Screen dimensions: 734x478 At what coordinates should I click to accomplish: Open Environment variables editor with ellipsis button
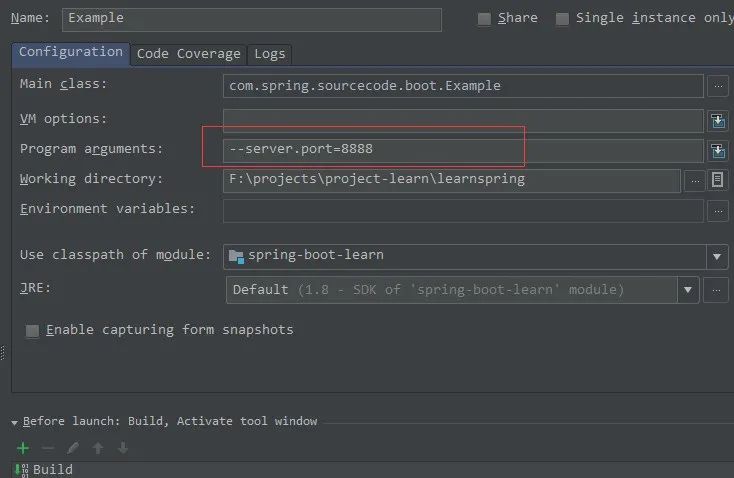coord(717,211)
